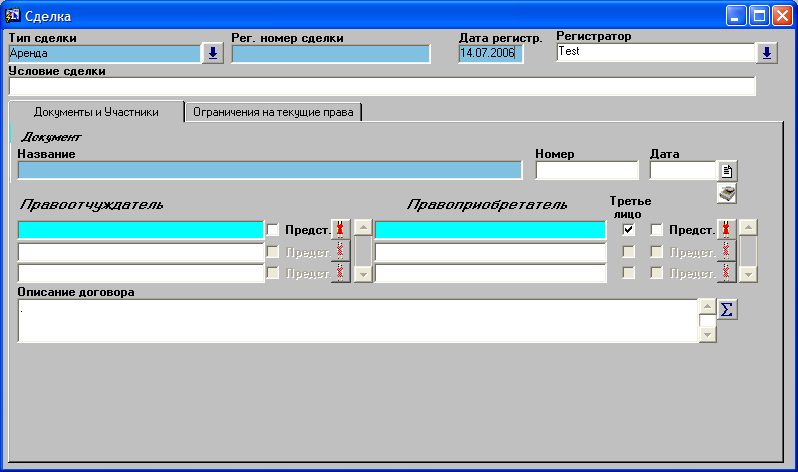The image size is (798, 472).
Task: Click Описание договора scroll down arrow
Action: pyautogui.click(x=707, y=335)
